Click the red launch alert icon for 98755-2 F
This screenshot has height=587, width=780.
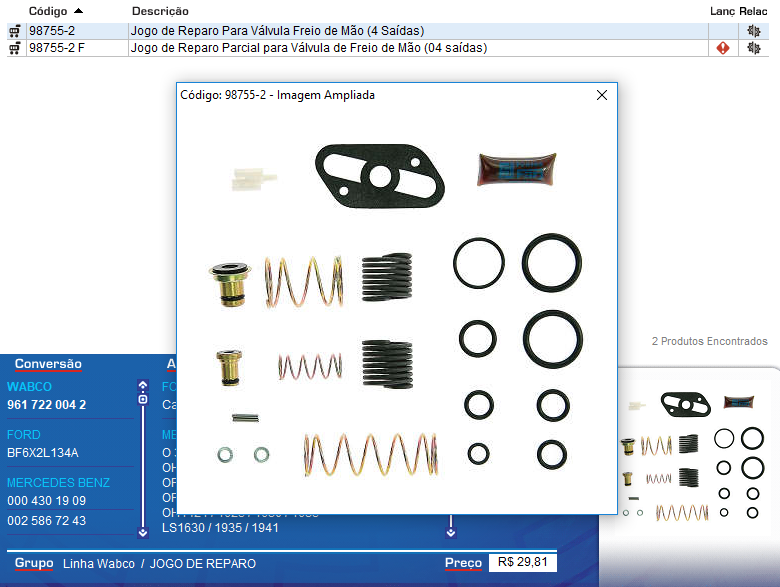point(723,48)
